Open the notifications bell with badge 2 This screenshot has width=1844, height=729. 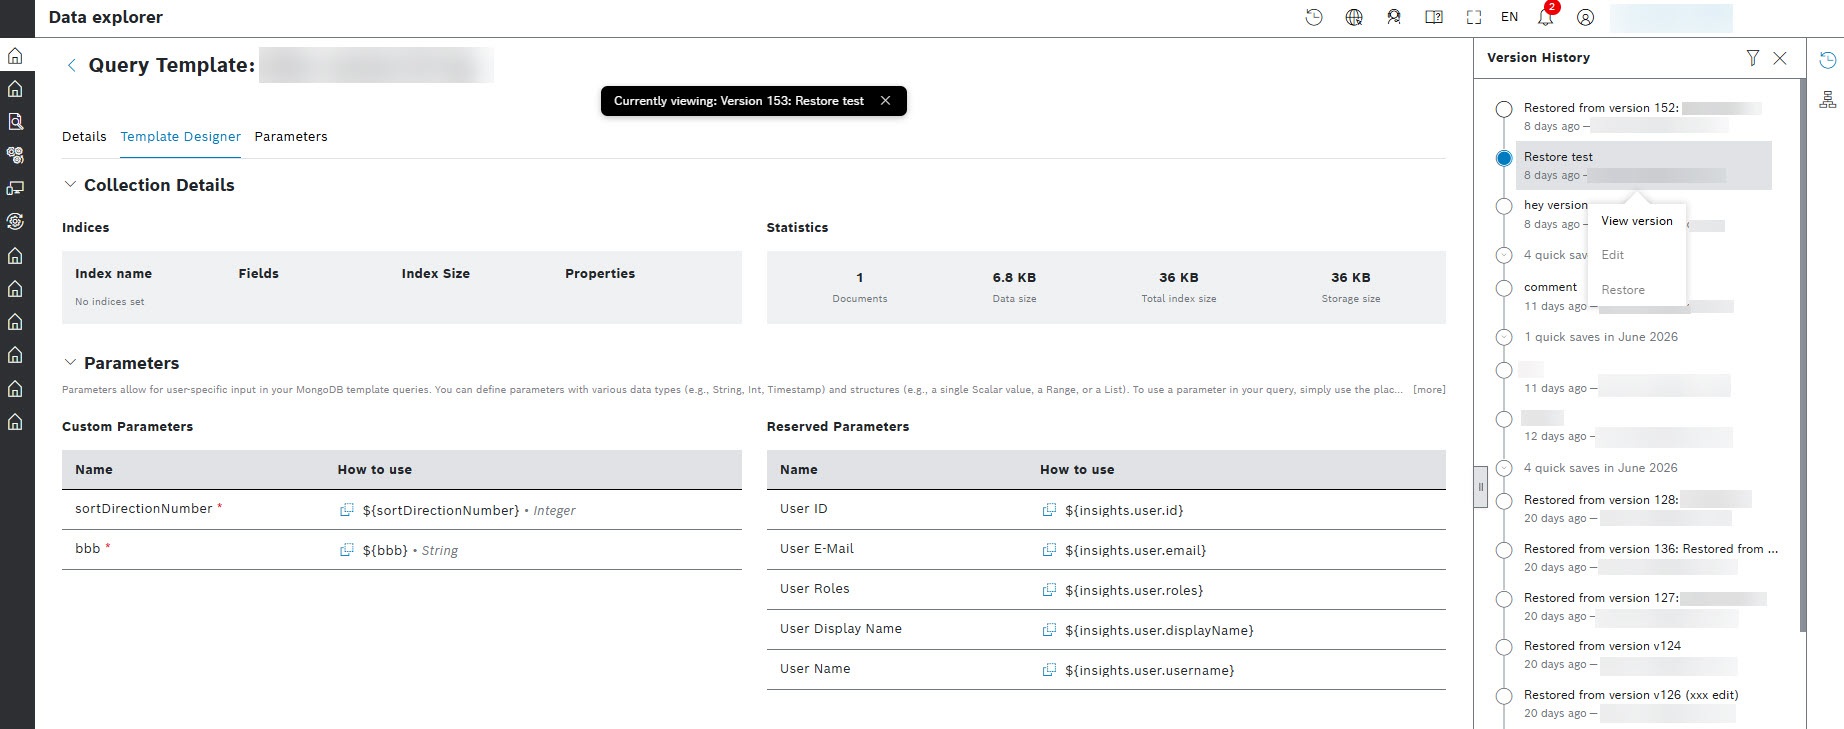[1546, 16]
